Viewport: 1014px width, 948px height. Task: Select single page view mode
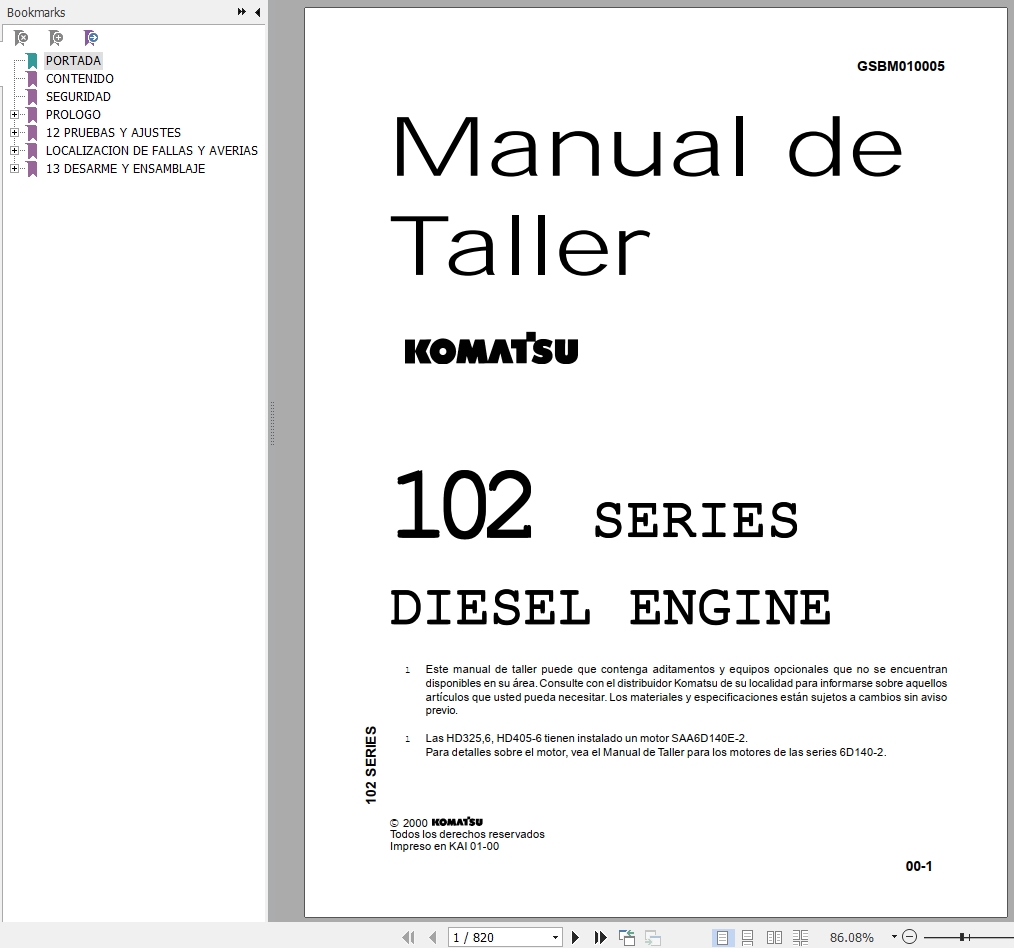pos(722,937)
